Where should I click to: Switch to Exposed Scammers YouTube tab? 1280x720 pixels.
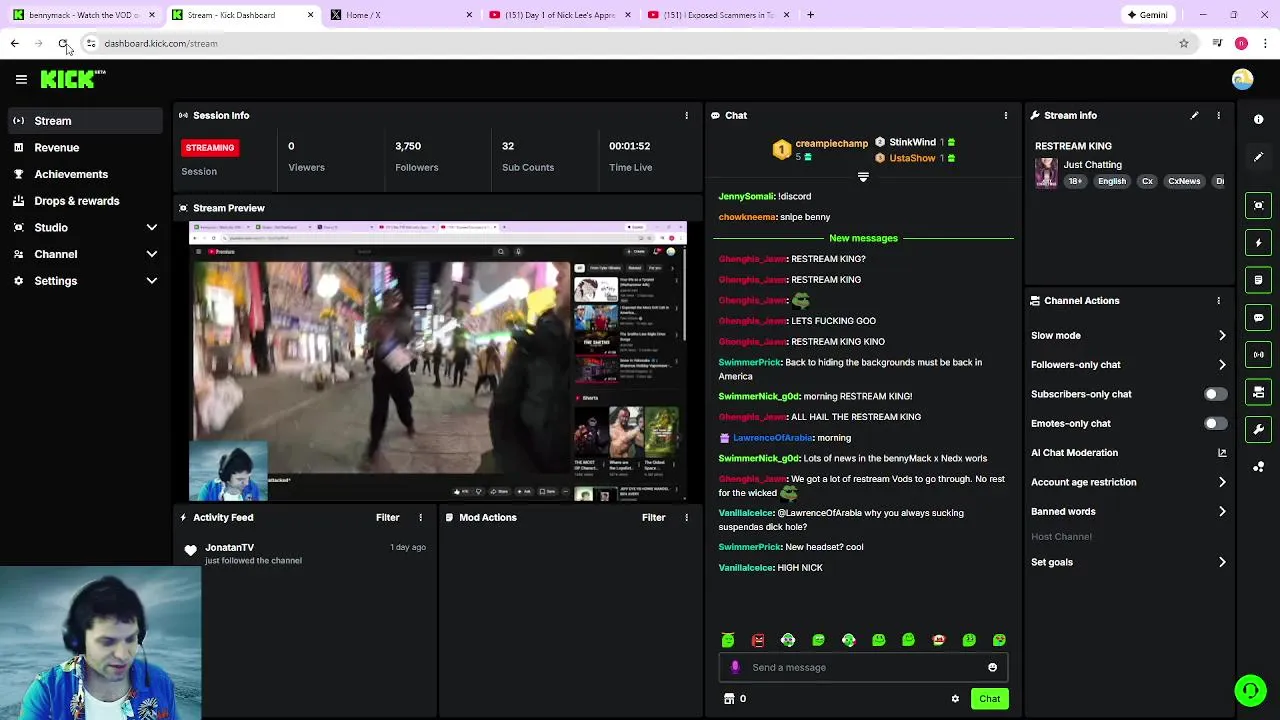pos(719,15)
